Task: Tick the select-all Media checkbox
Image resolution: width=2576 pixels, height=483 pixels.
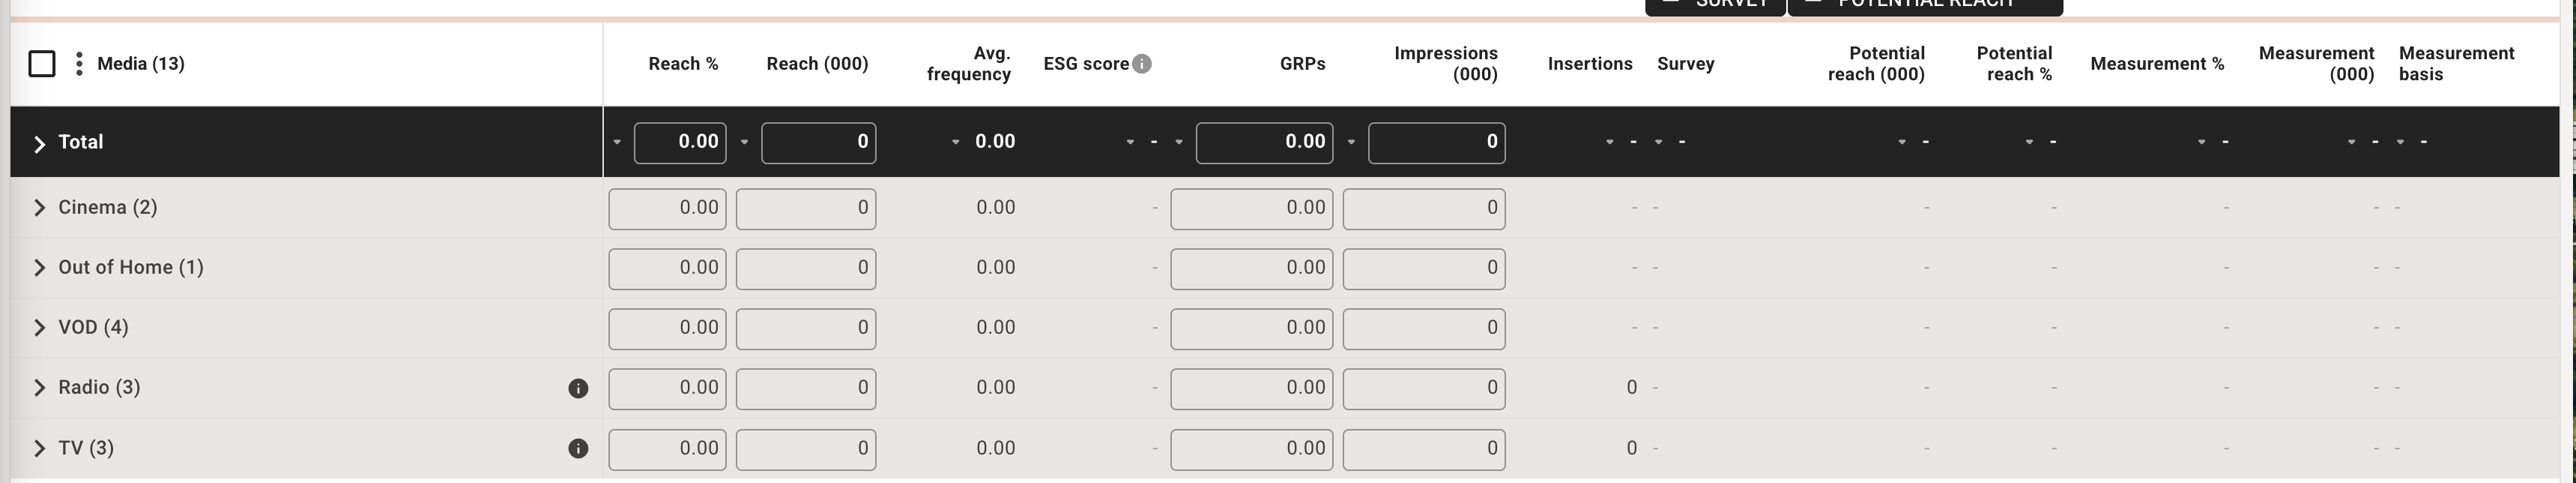Action: [42, 64]
